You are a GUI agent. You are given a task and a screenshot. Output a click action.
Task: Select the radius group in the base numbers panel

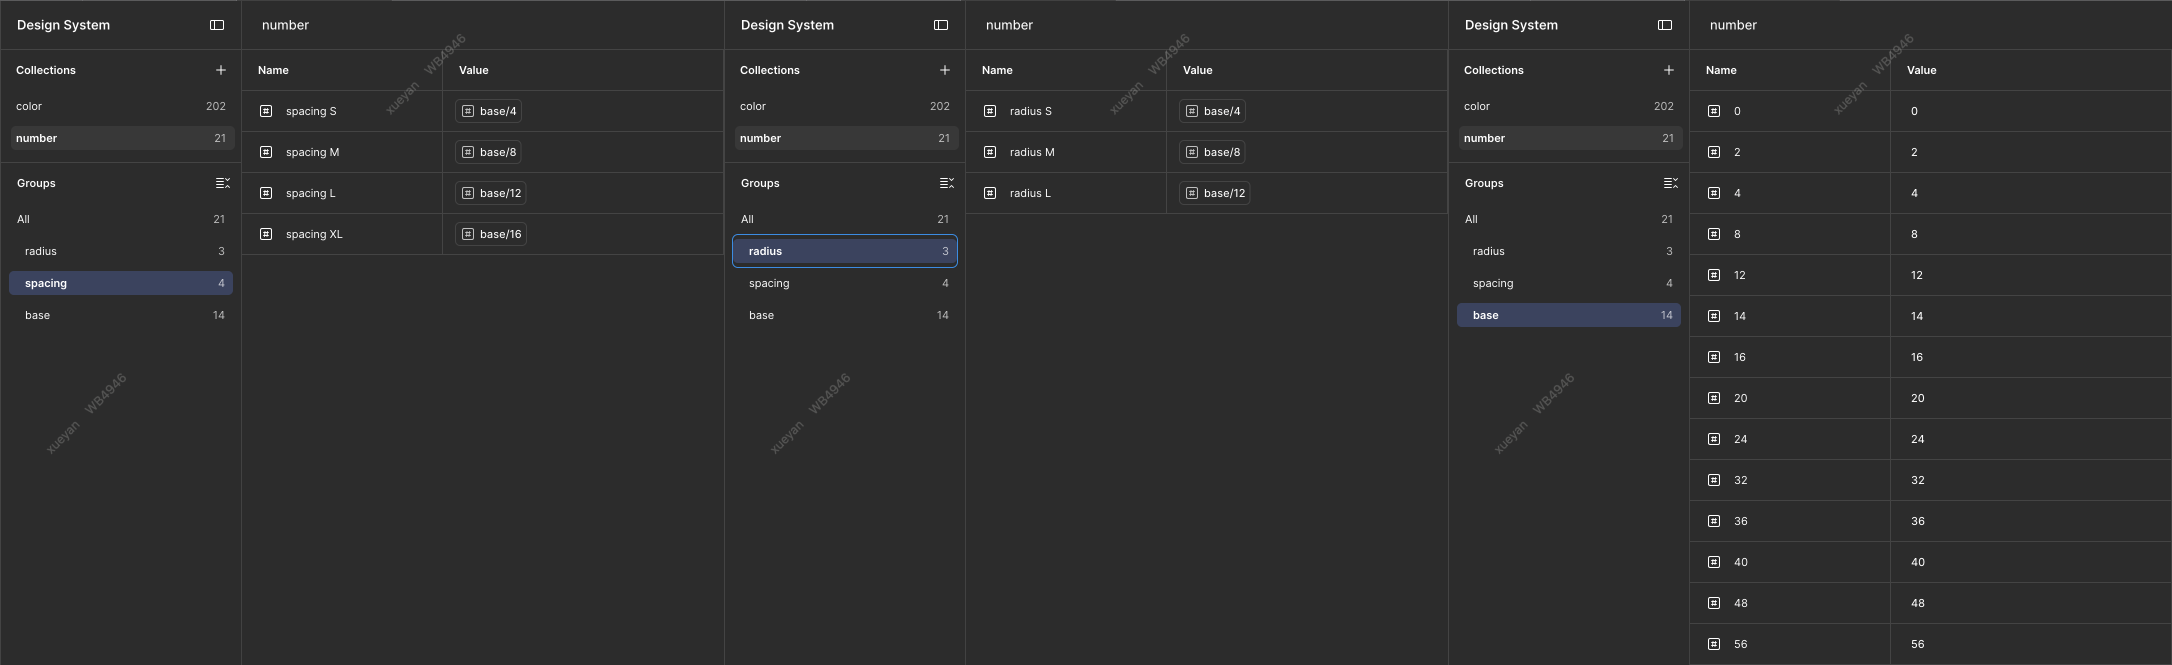point(1569,251)
